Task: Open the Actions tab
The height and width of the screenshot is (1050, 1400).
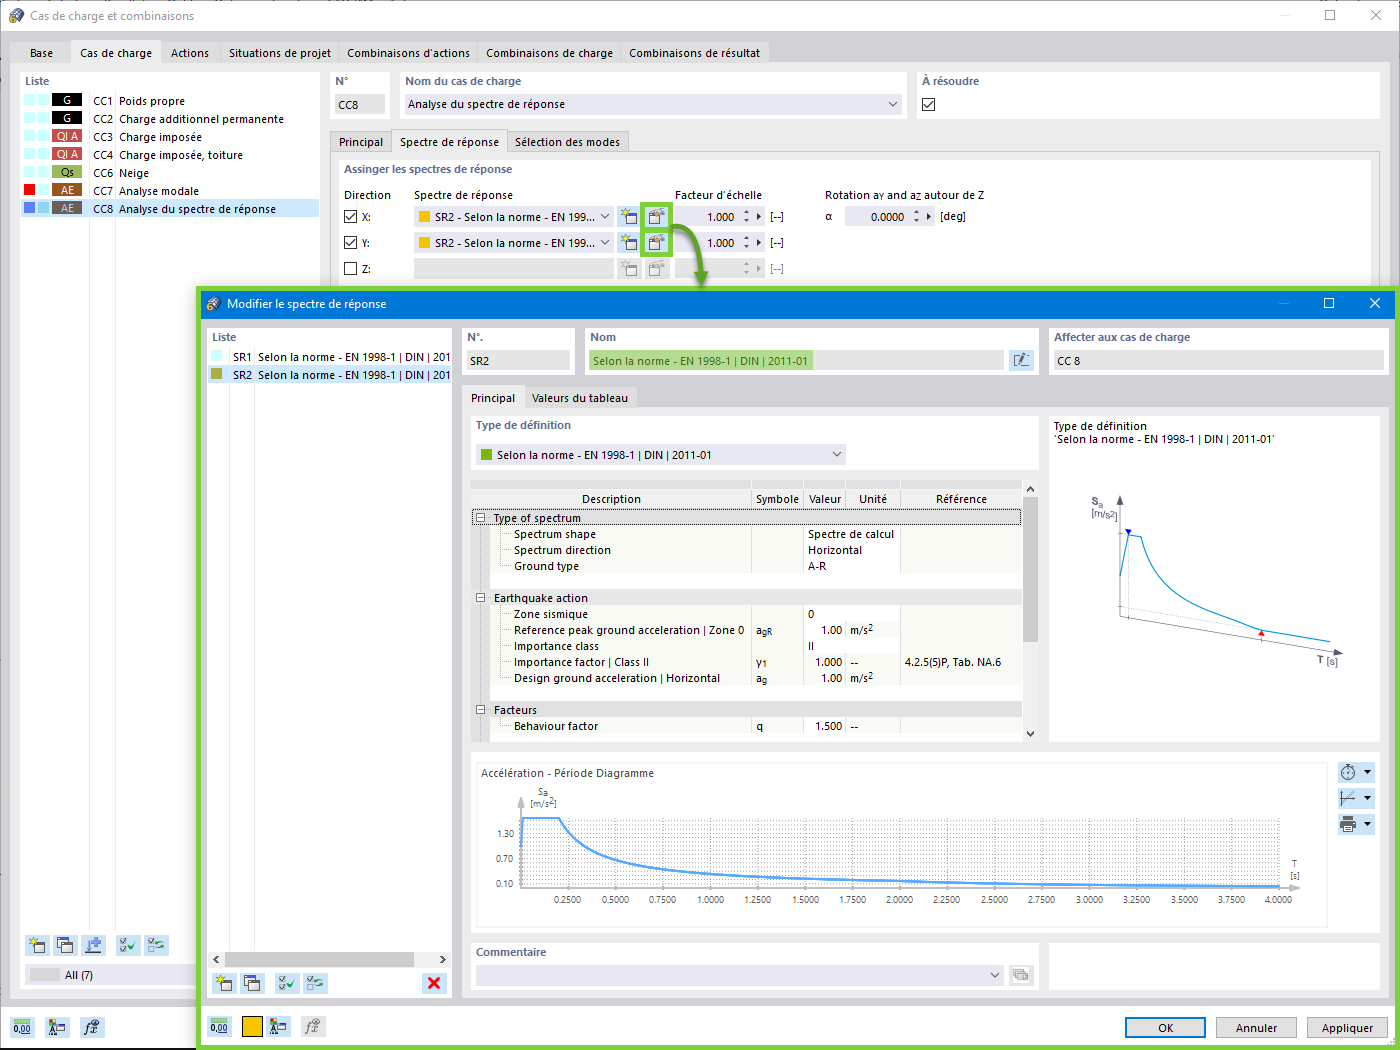Action: 190,53
